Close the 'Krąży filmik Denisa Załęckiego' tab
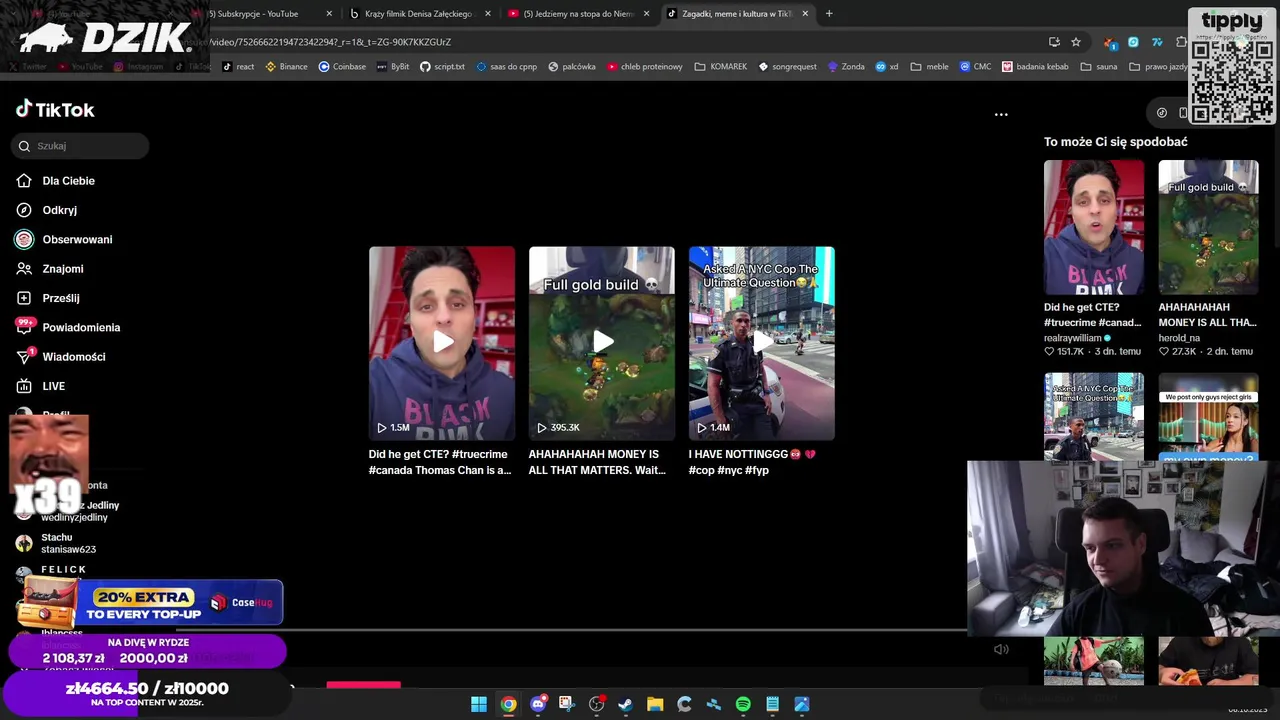Screen dimensions: 1280x720 pyautogui.click(x=488, y=14)
